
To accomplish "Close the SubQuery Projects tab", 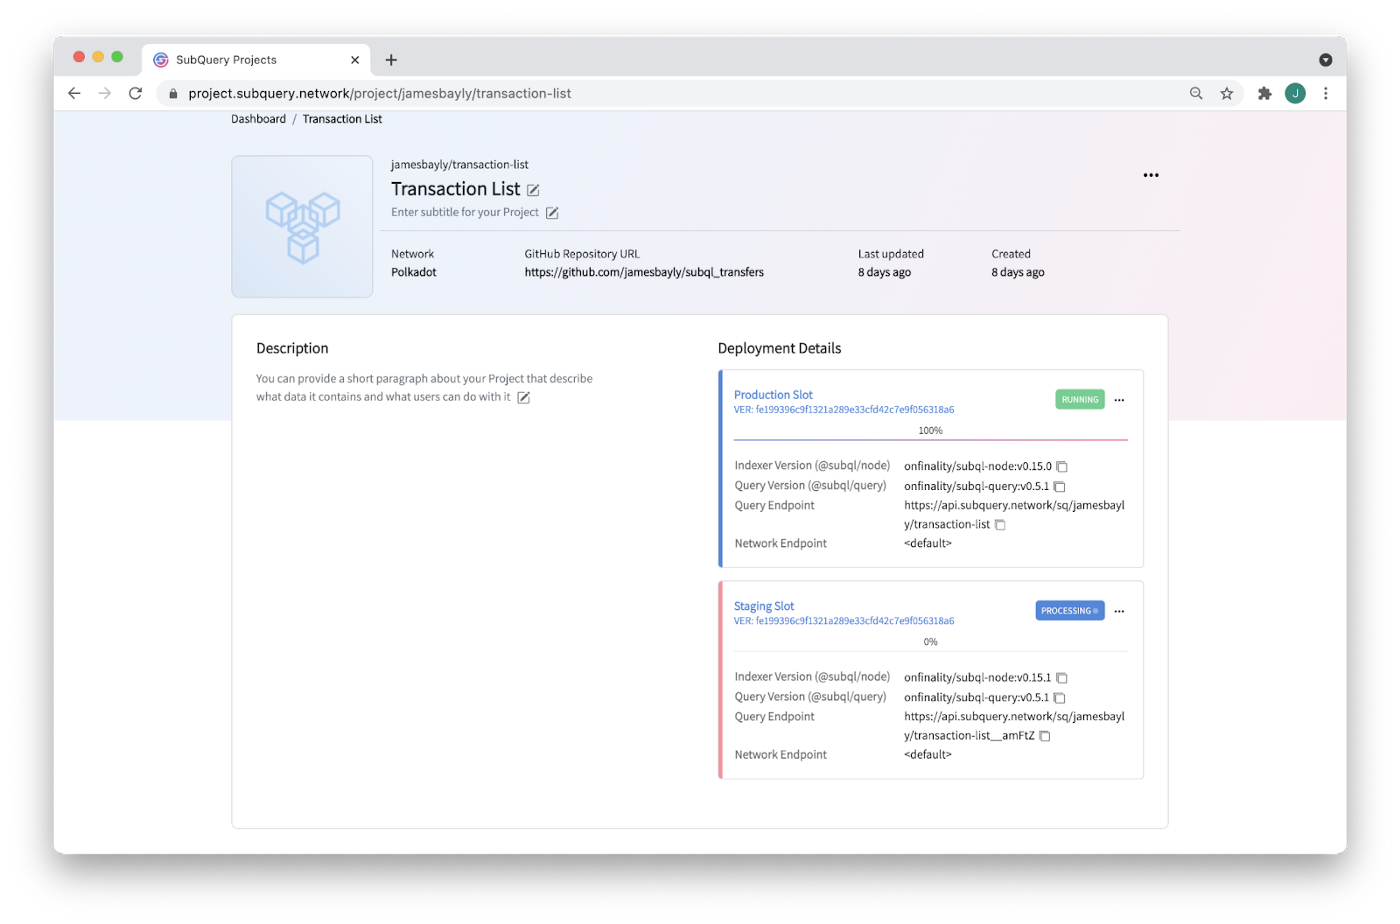I will pos(355,60).
